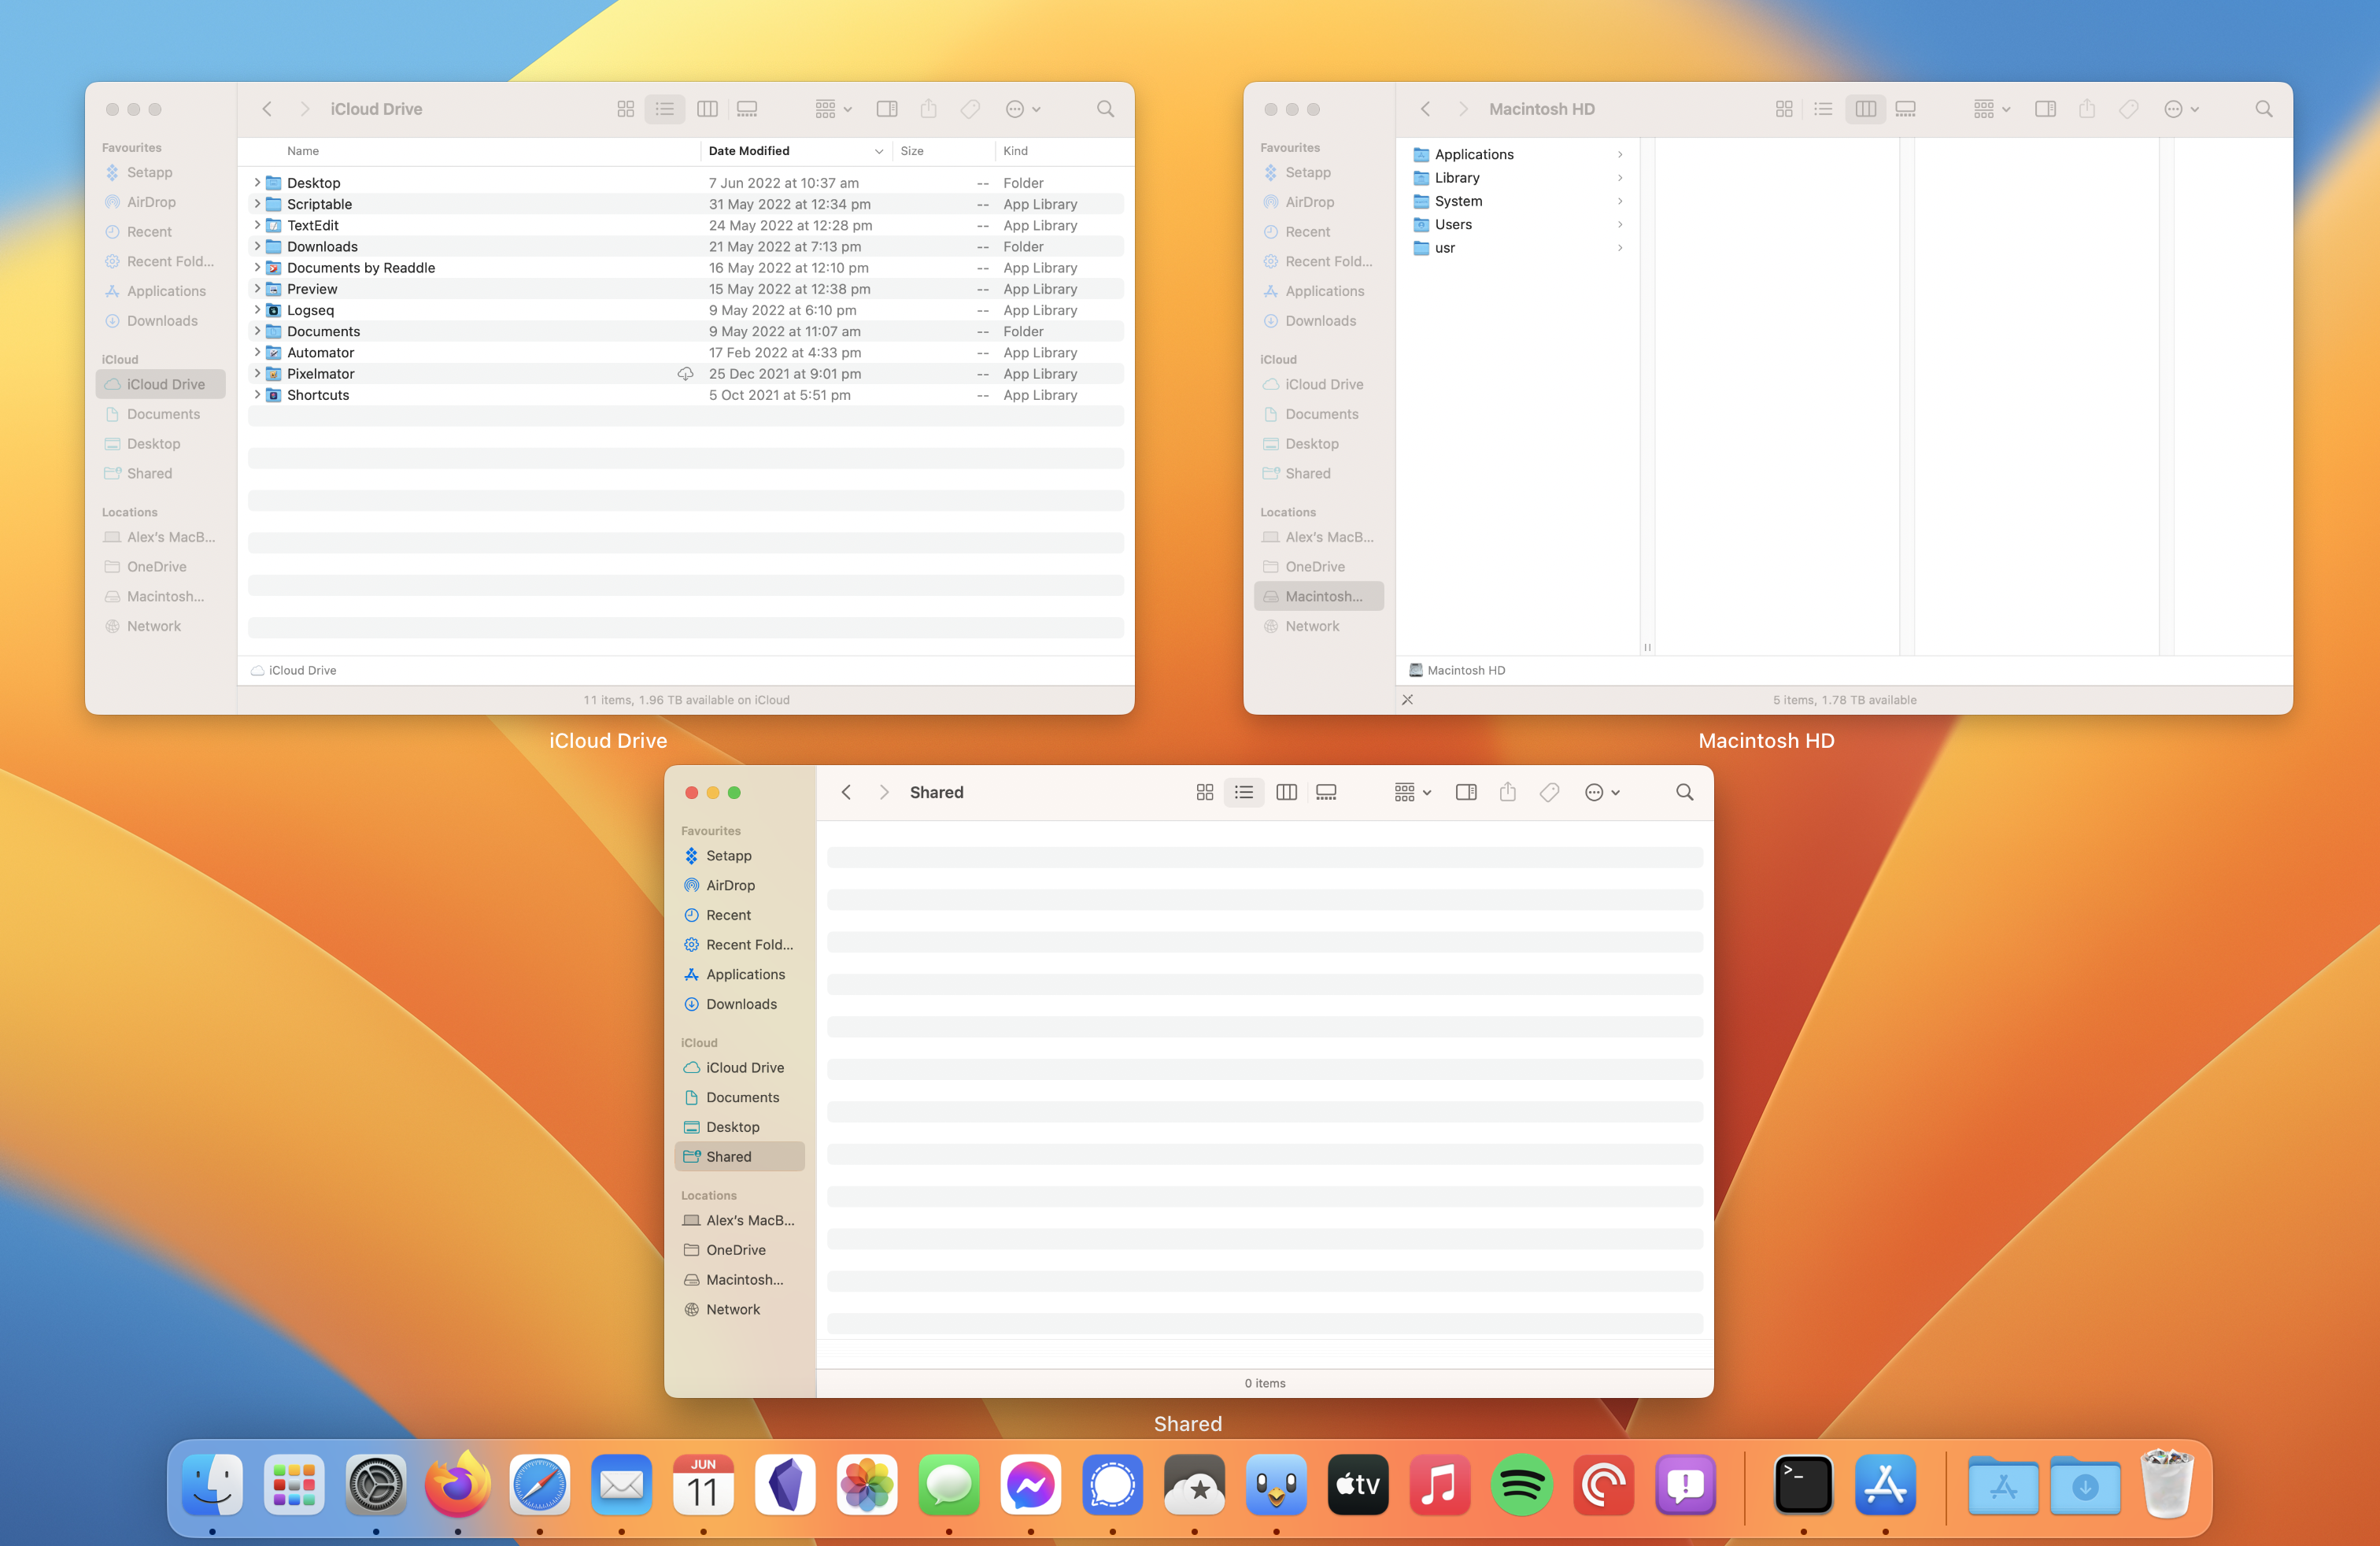Click the share icon in Shared window toolbar
Viewport: 2380px width, 1546px height.
pyautogui.click(x=1507, y=792)
